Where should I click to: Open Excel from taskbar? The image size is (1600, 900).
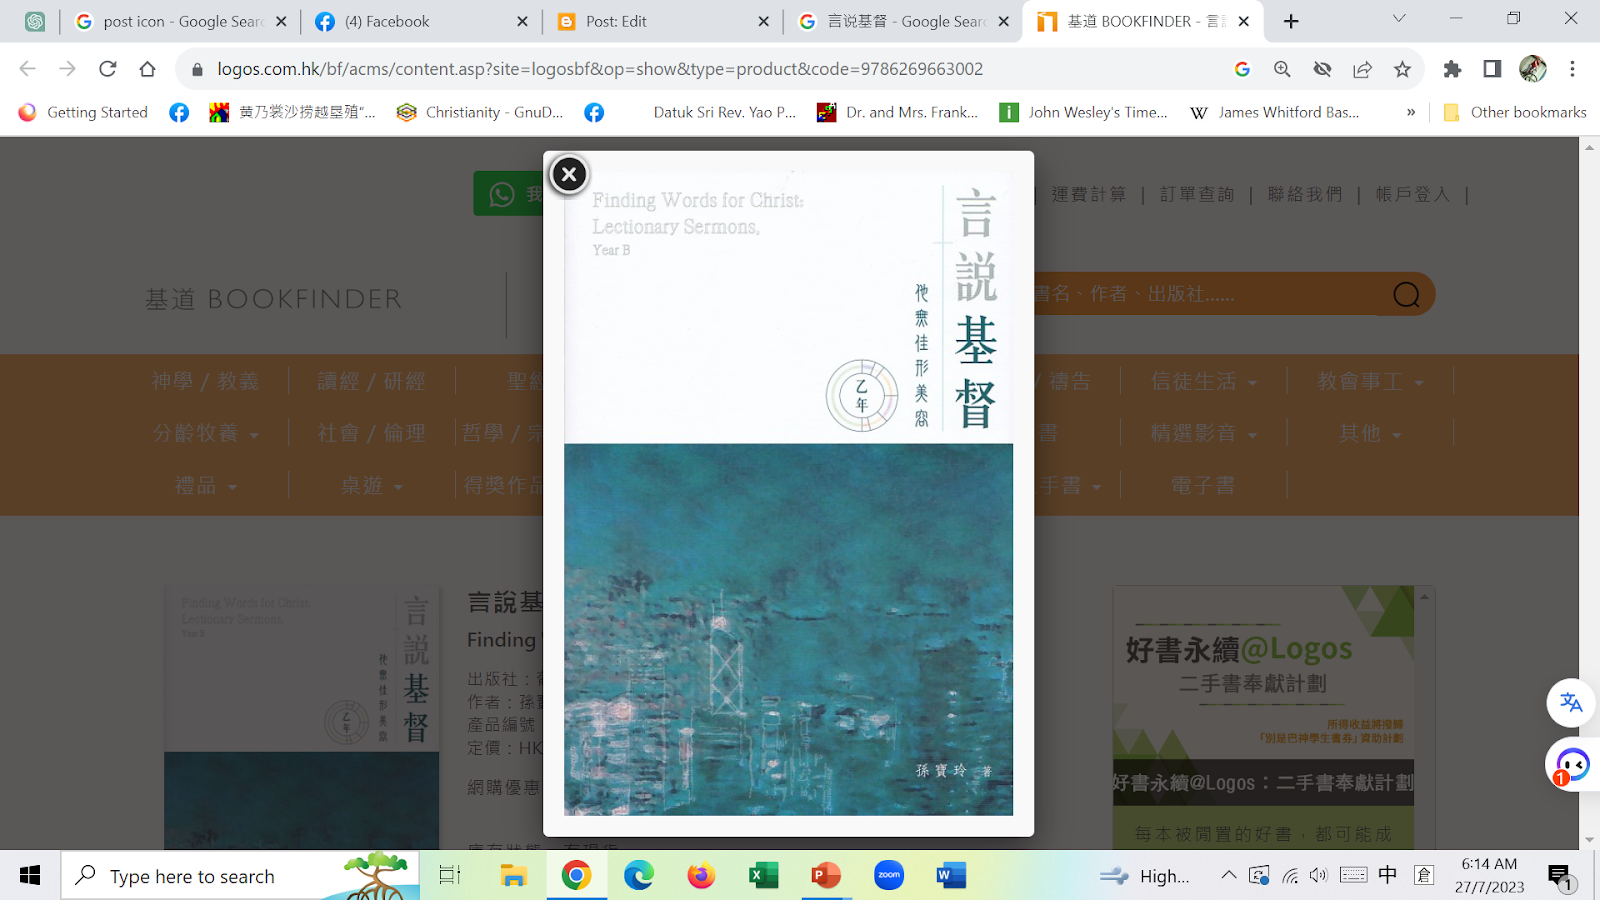764,876
